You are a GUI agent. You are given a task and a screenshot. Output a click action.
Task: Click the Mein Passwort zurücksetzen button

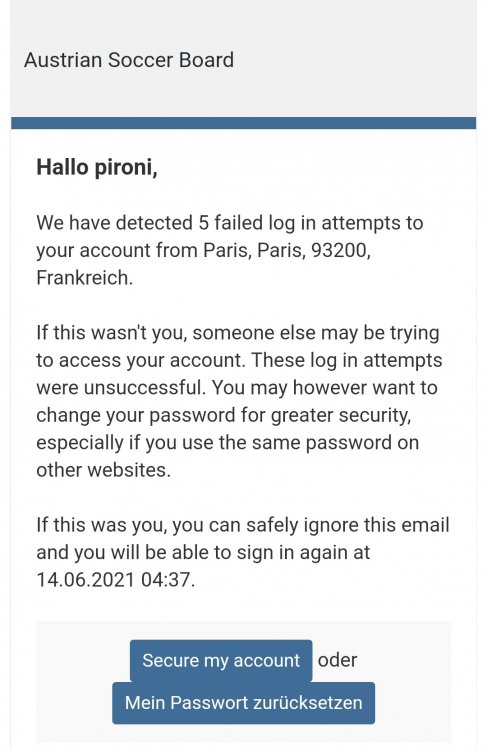(244, 703)
